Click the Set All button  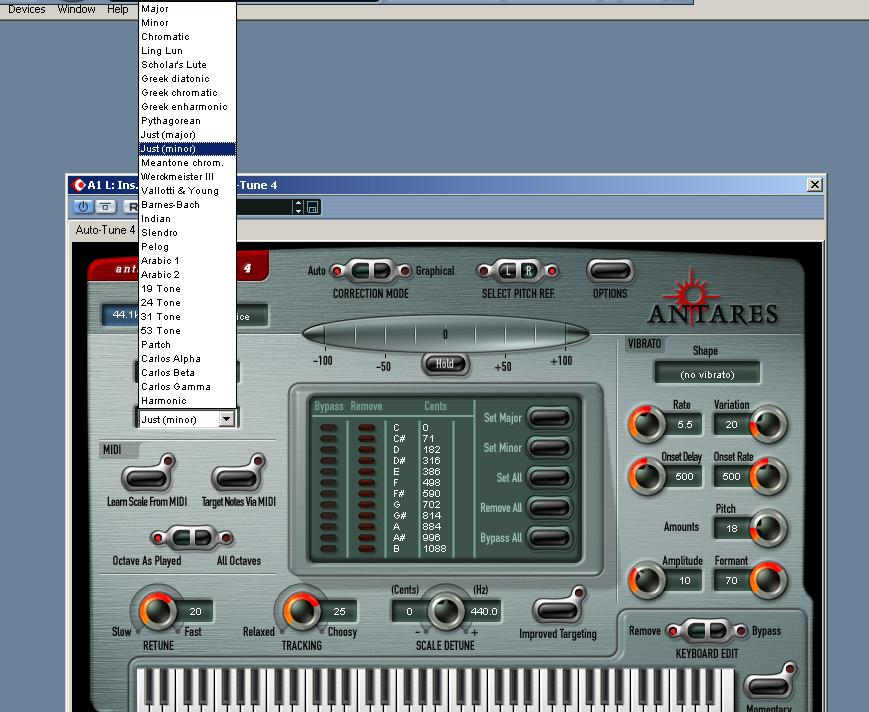point(549,478)
